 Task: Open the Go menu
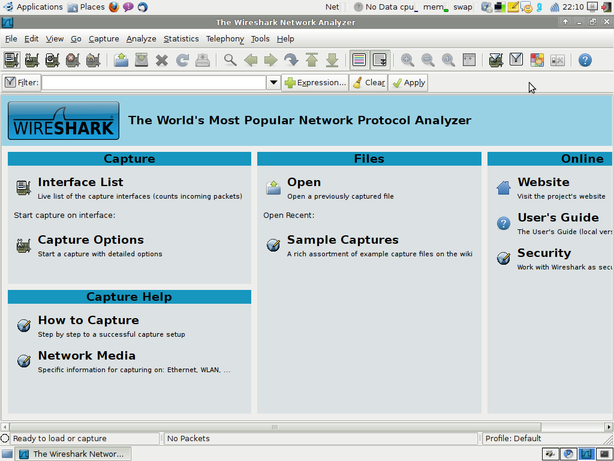click(76, 39)
